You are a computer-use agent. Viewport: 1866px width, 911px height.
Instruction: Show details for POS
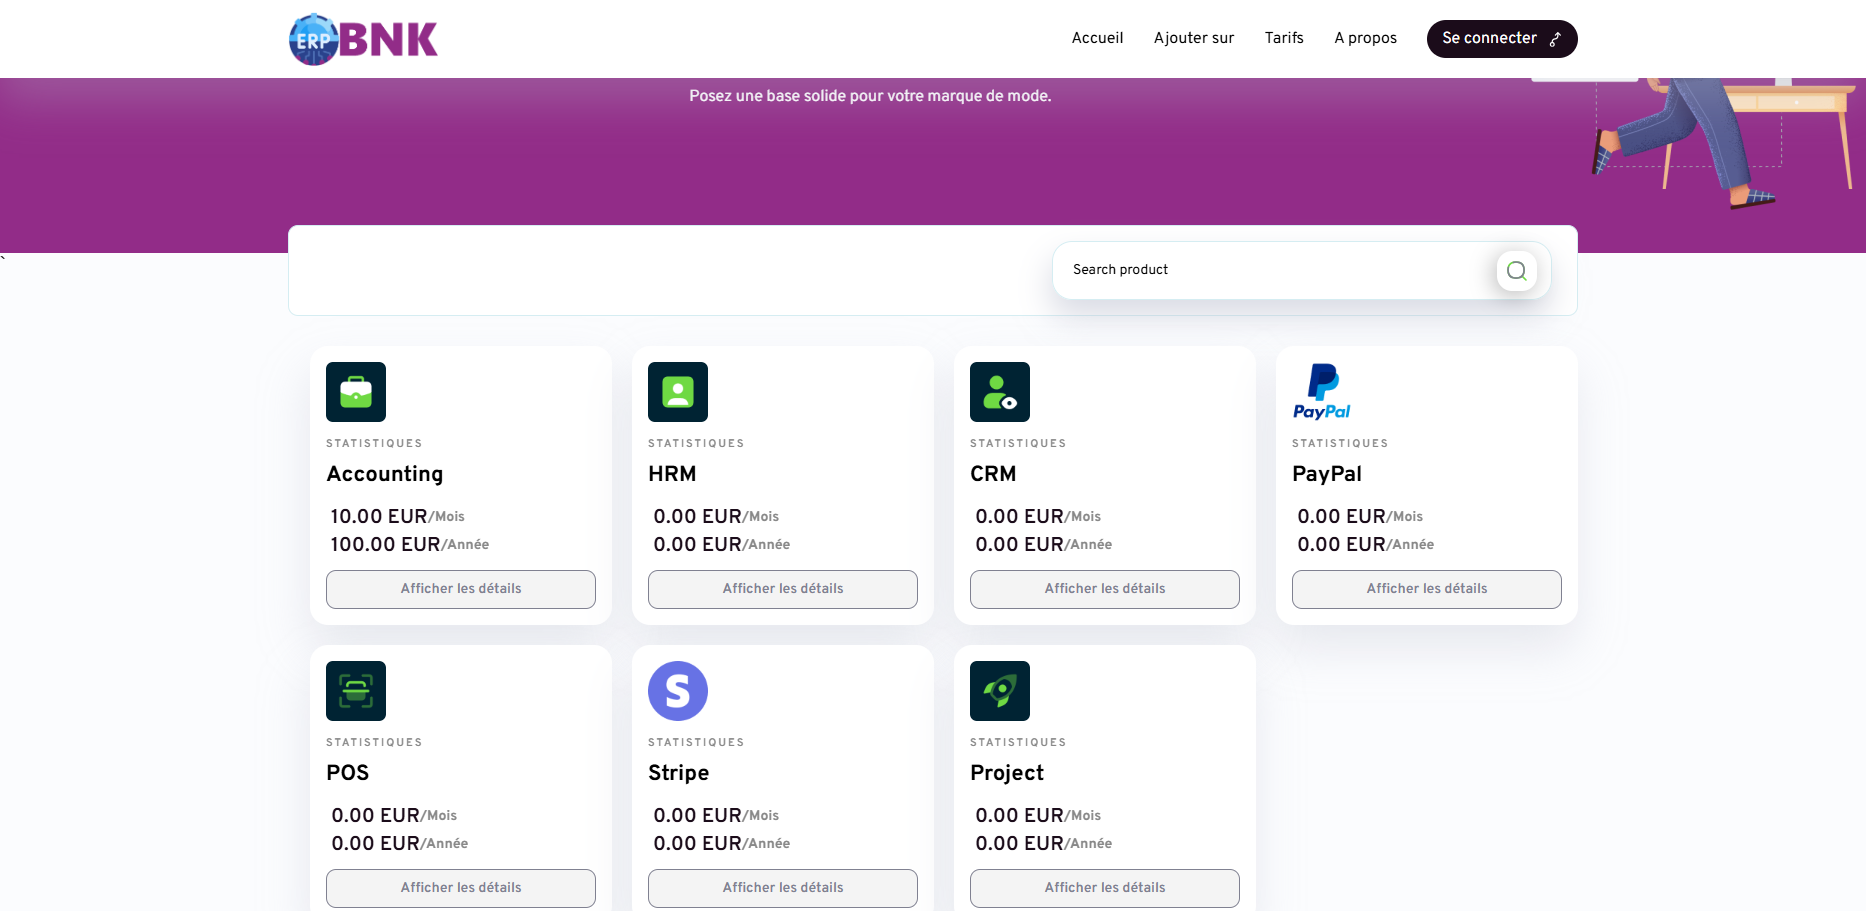tap(461, 888)
